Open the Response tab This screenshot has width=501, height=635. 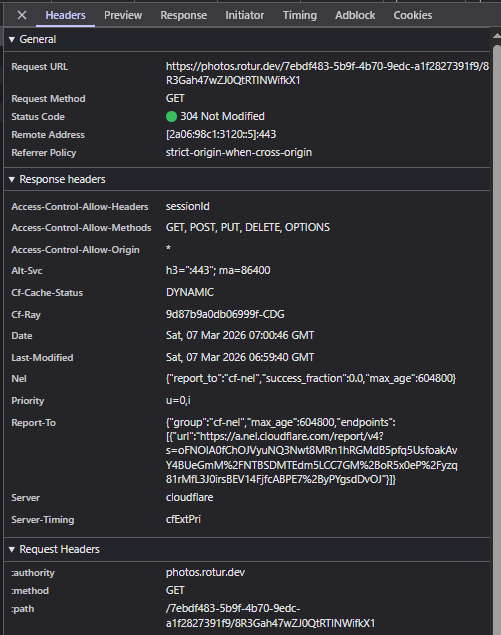[183, 15]
